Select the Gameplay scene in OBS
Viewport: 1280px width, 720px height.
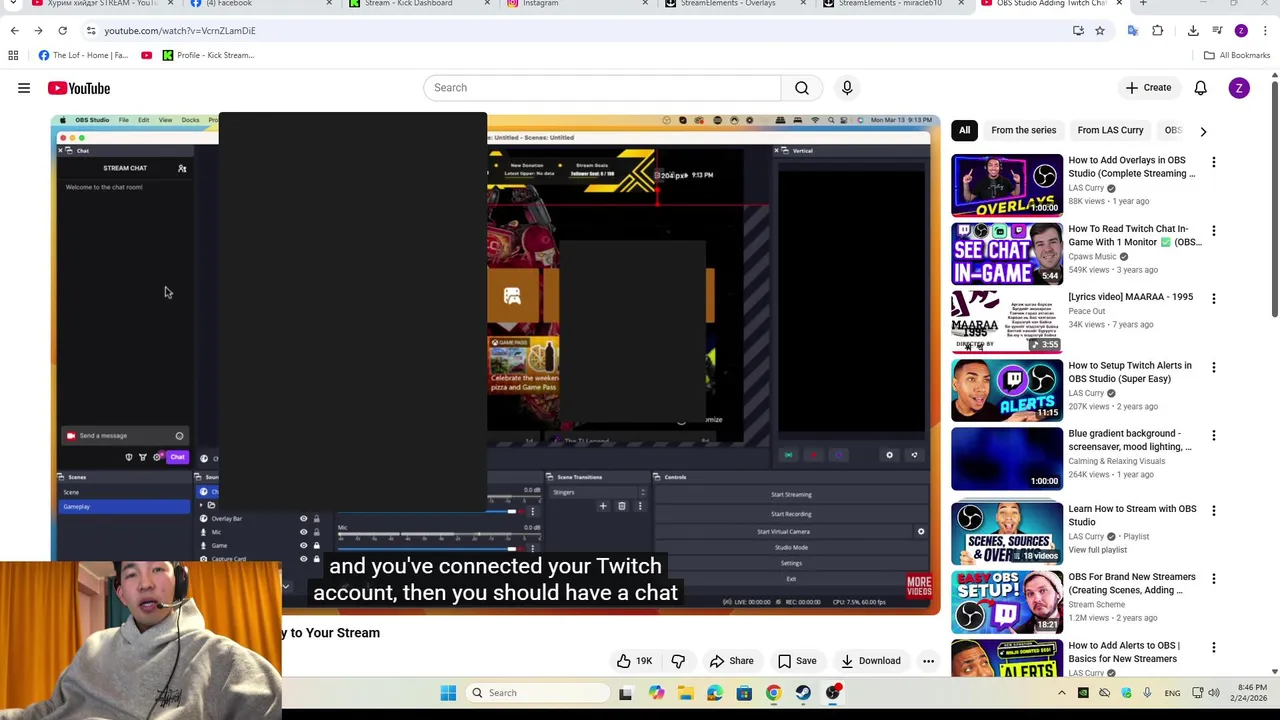point(124,507)
